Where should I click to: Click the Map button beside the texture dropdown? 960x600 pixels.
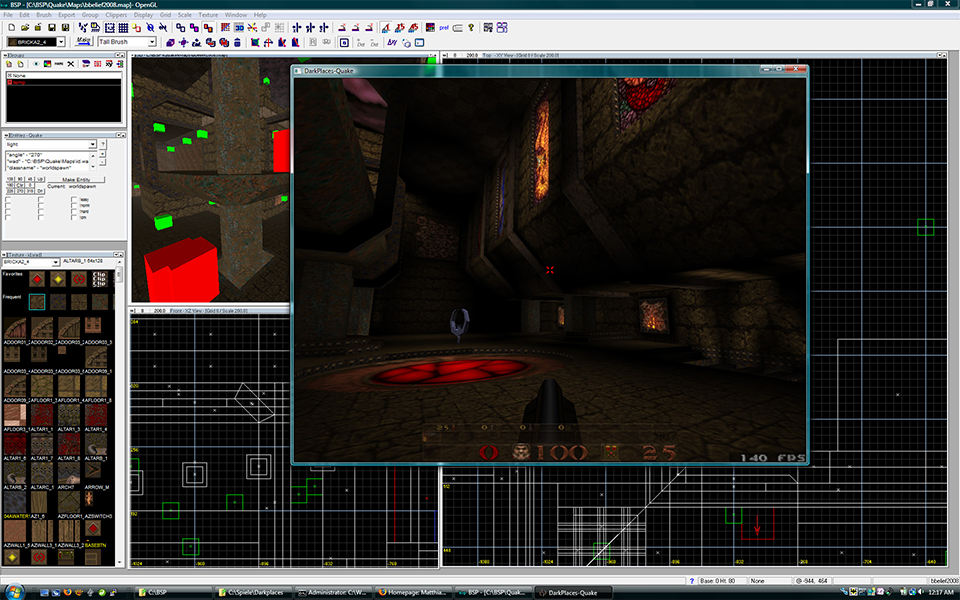[84, 42]
